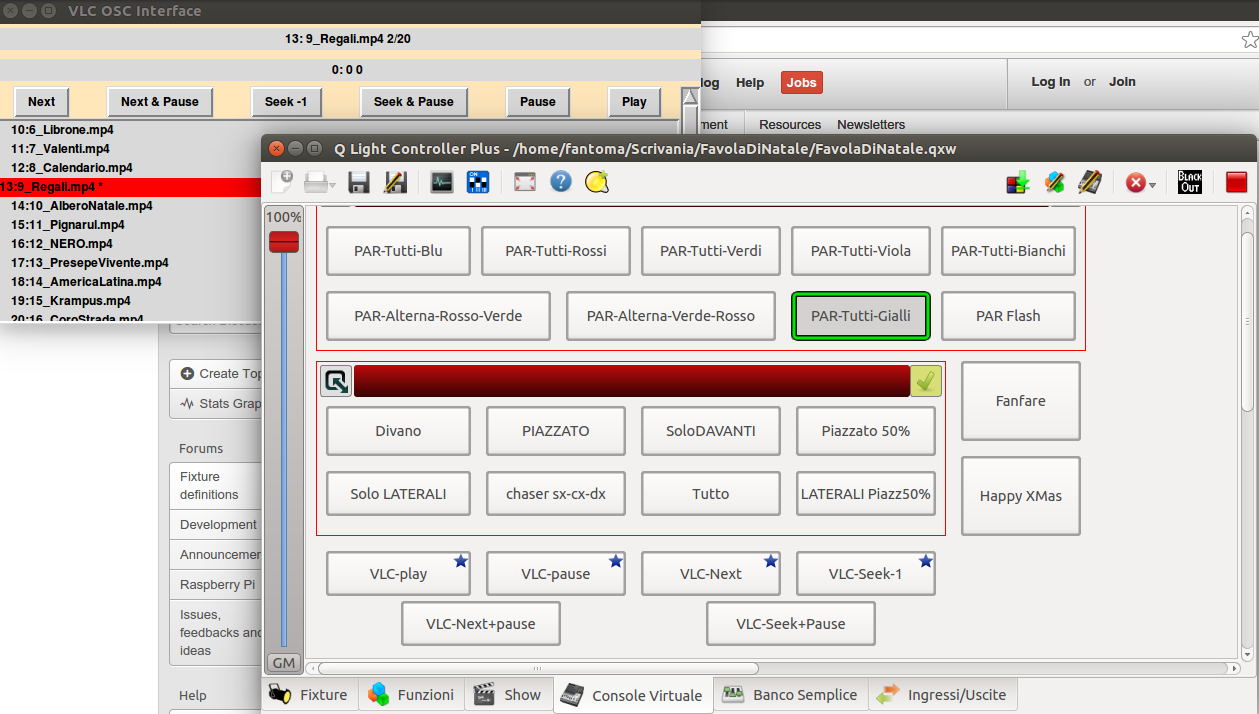
Task: Click the Fixture tab icon at bottom
Action: click(280, 694)
